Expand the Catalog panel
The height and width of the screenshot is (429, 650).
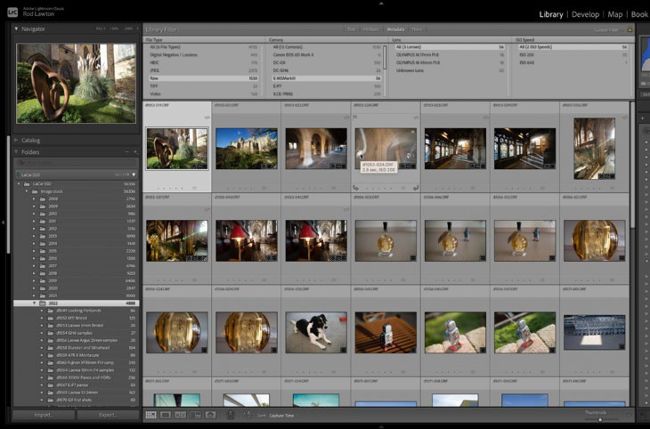point(16,141)
